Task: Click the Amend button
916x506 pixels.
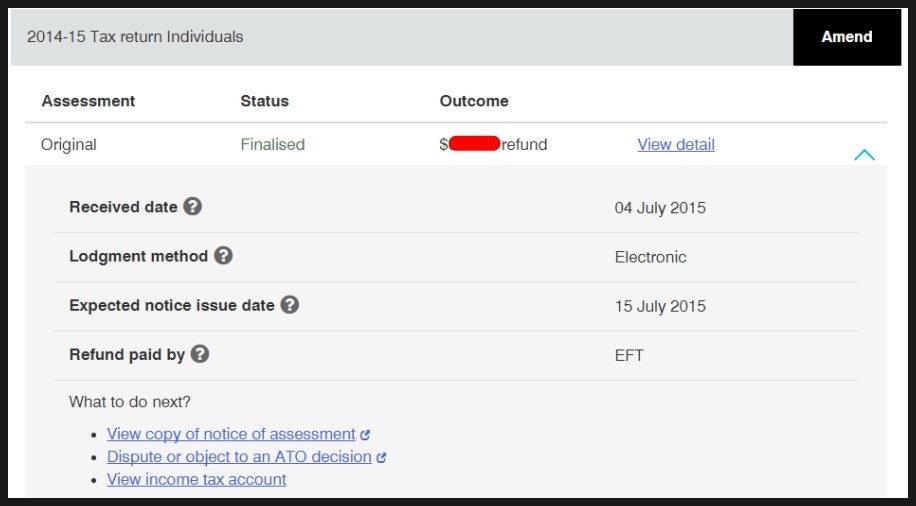Action: click(846, 37)
